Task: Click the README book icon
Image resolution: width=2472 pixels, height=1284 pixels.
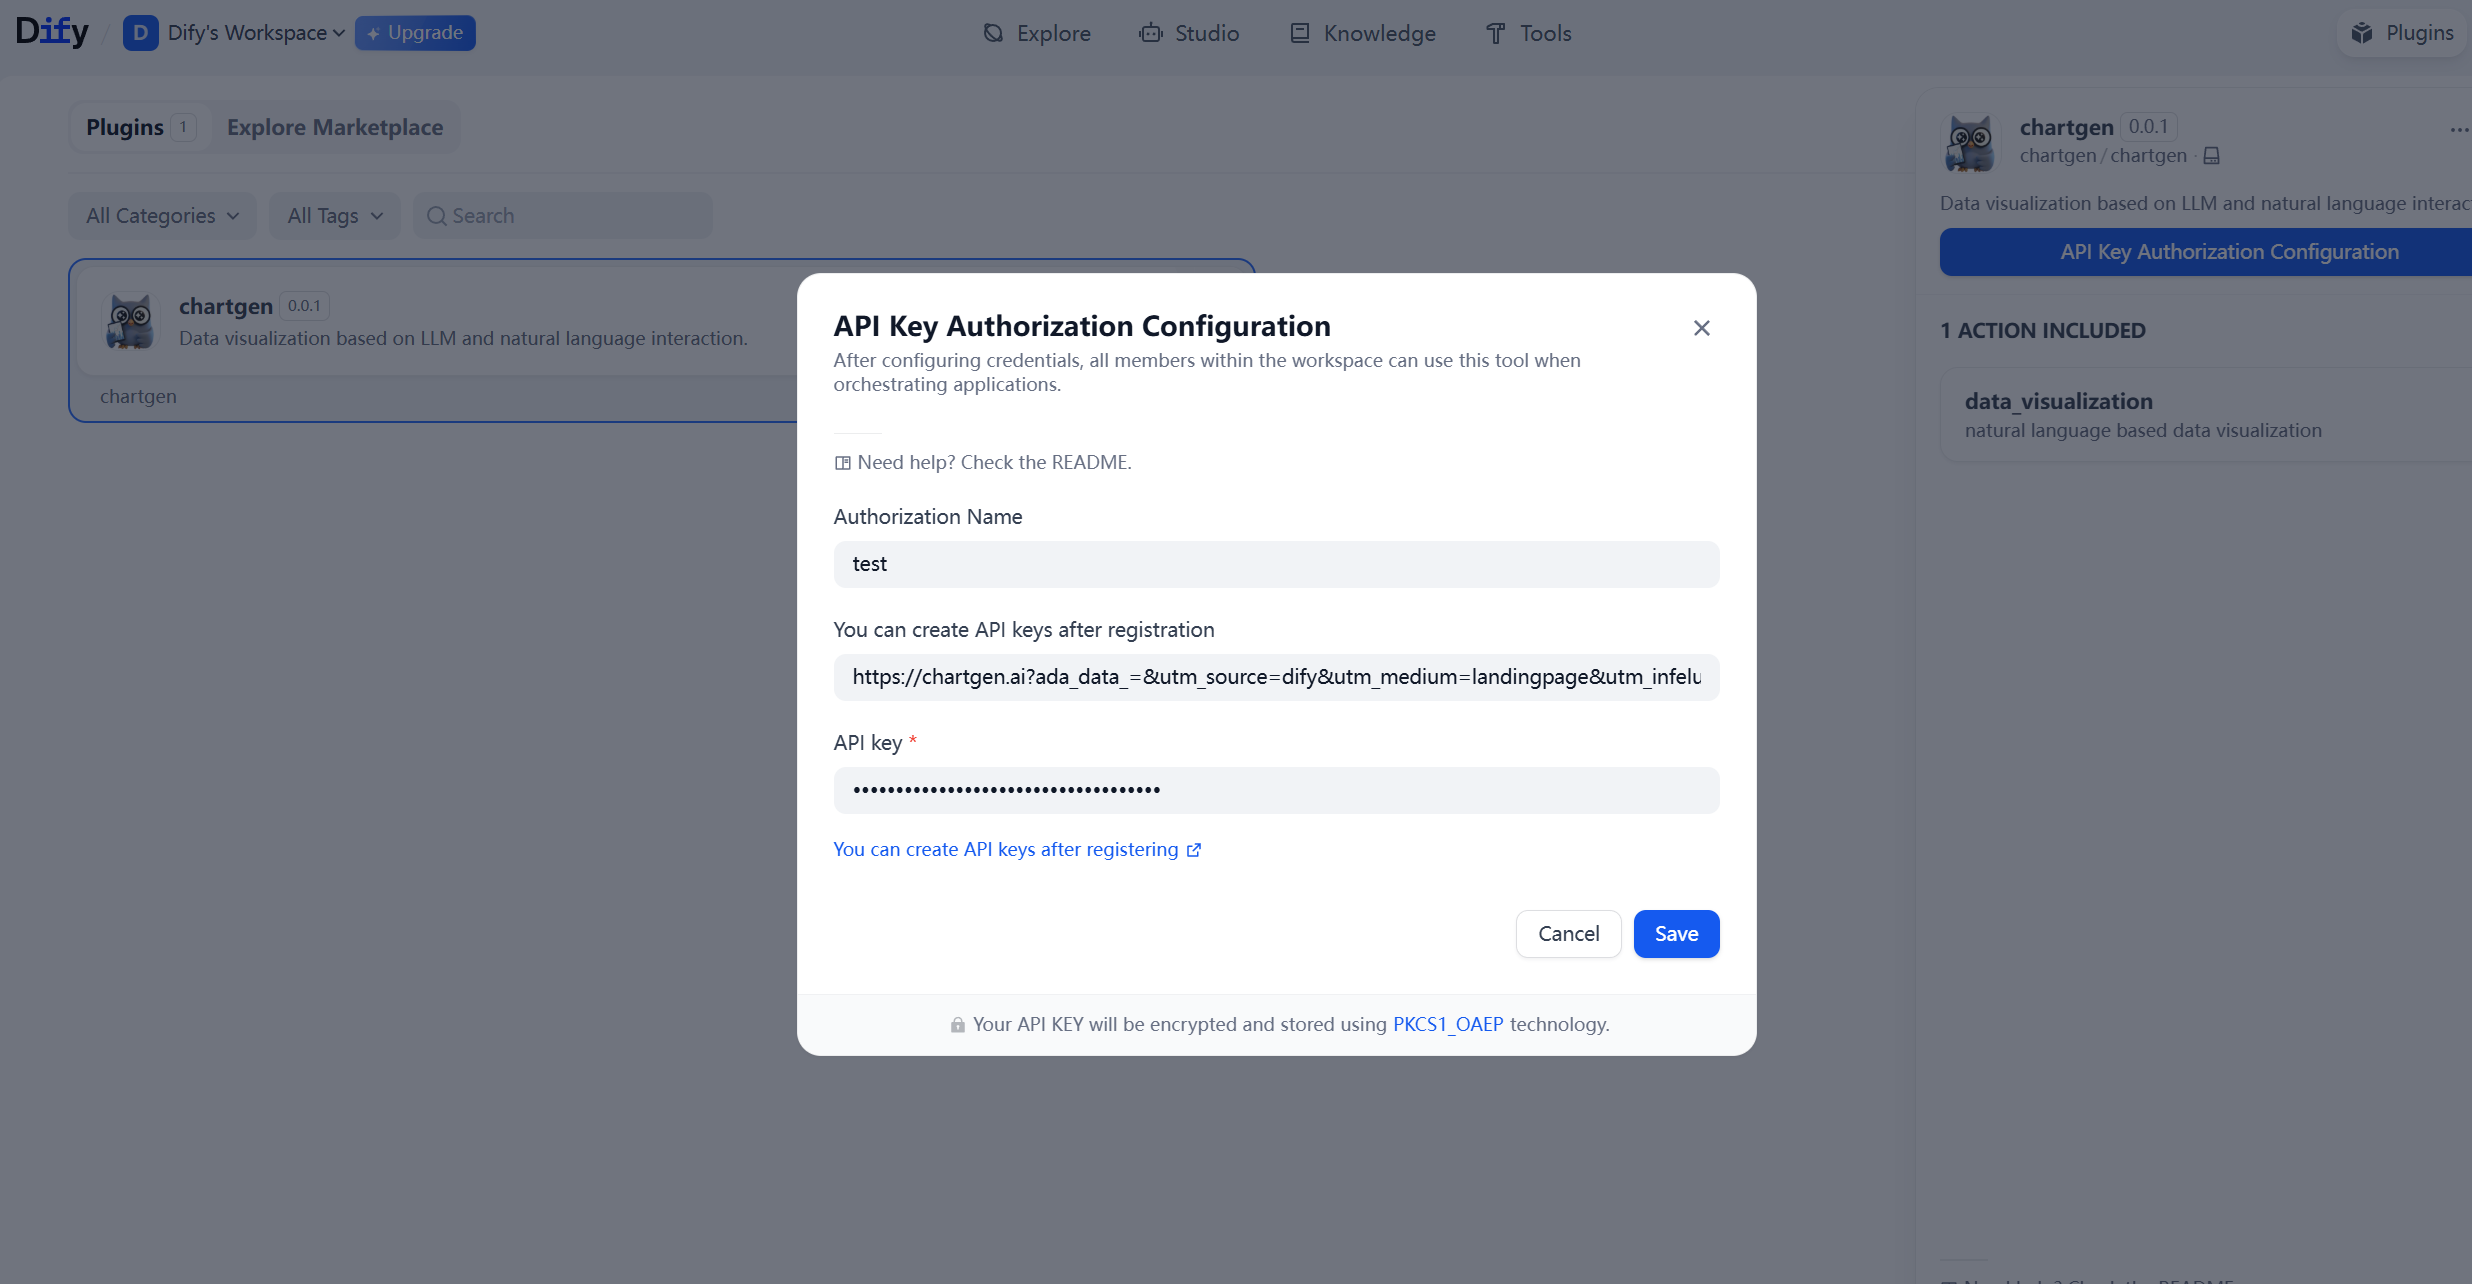Action: click(x=843, y=463)
